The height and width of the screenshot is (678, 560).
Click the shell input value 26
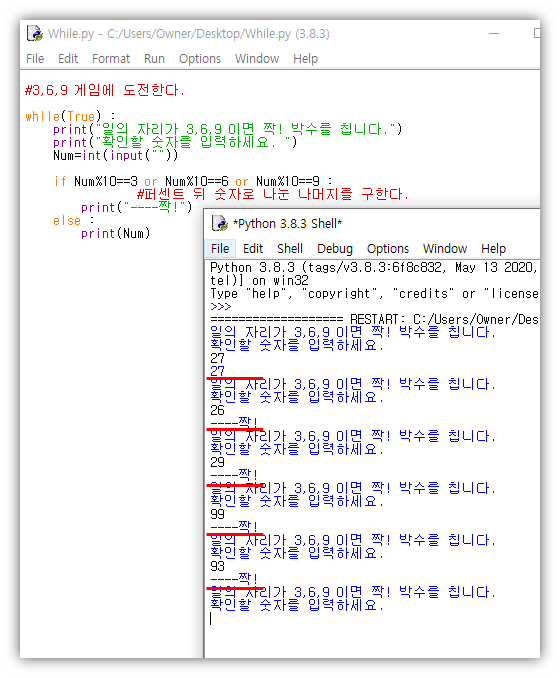pyautogui.click(x=217, y=410)
